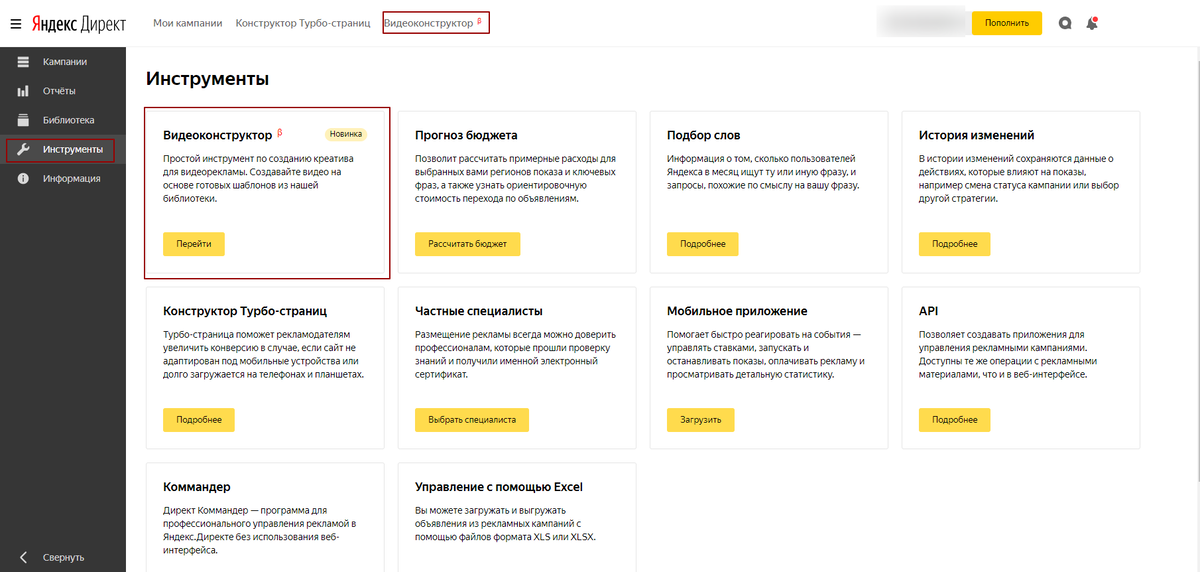Viewport: 1200px width, 572px height.
Task: Click Подробнее under Конструктор Турбо-страниц card
Action: (x=199, y=420)
